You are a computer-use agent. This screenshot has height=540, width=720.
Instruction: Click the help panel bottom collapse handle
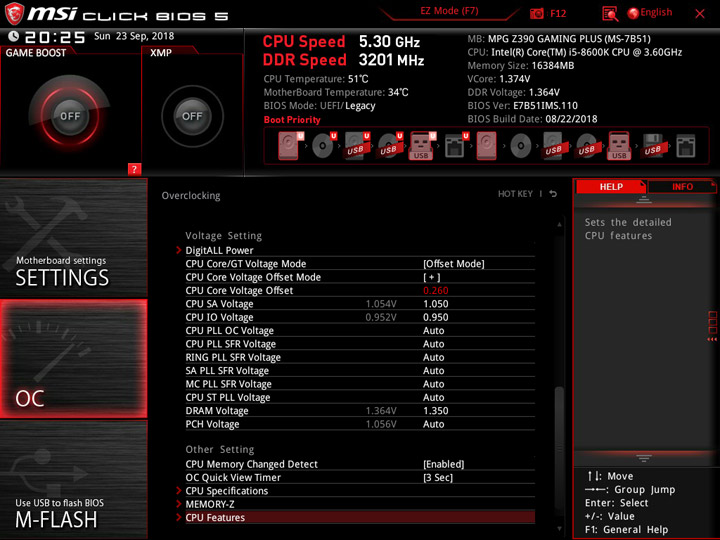click(644, 458)
